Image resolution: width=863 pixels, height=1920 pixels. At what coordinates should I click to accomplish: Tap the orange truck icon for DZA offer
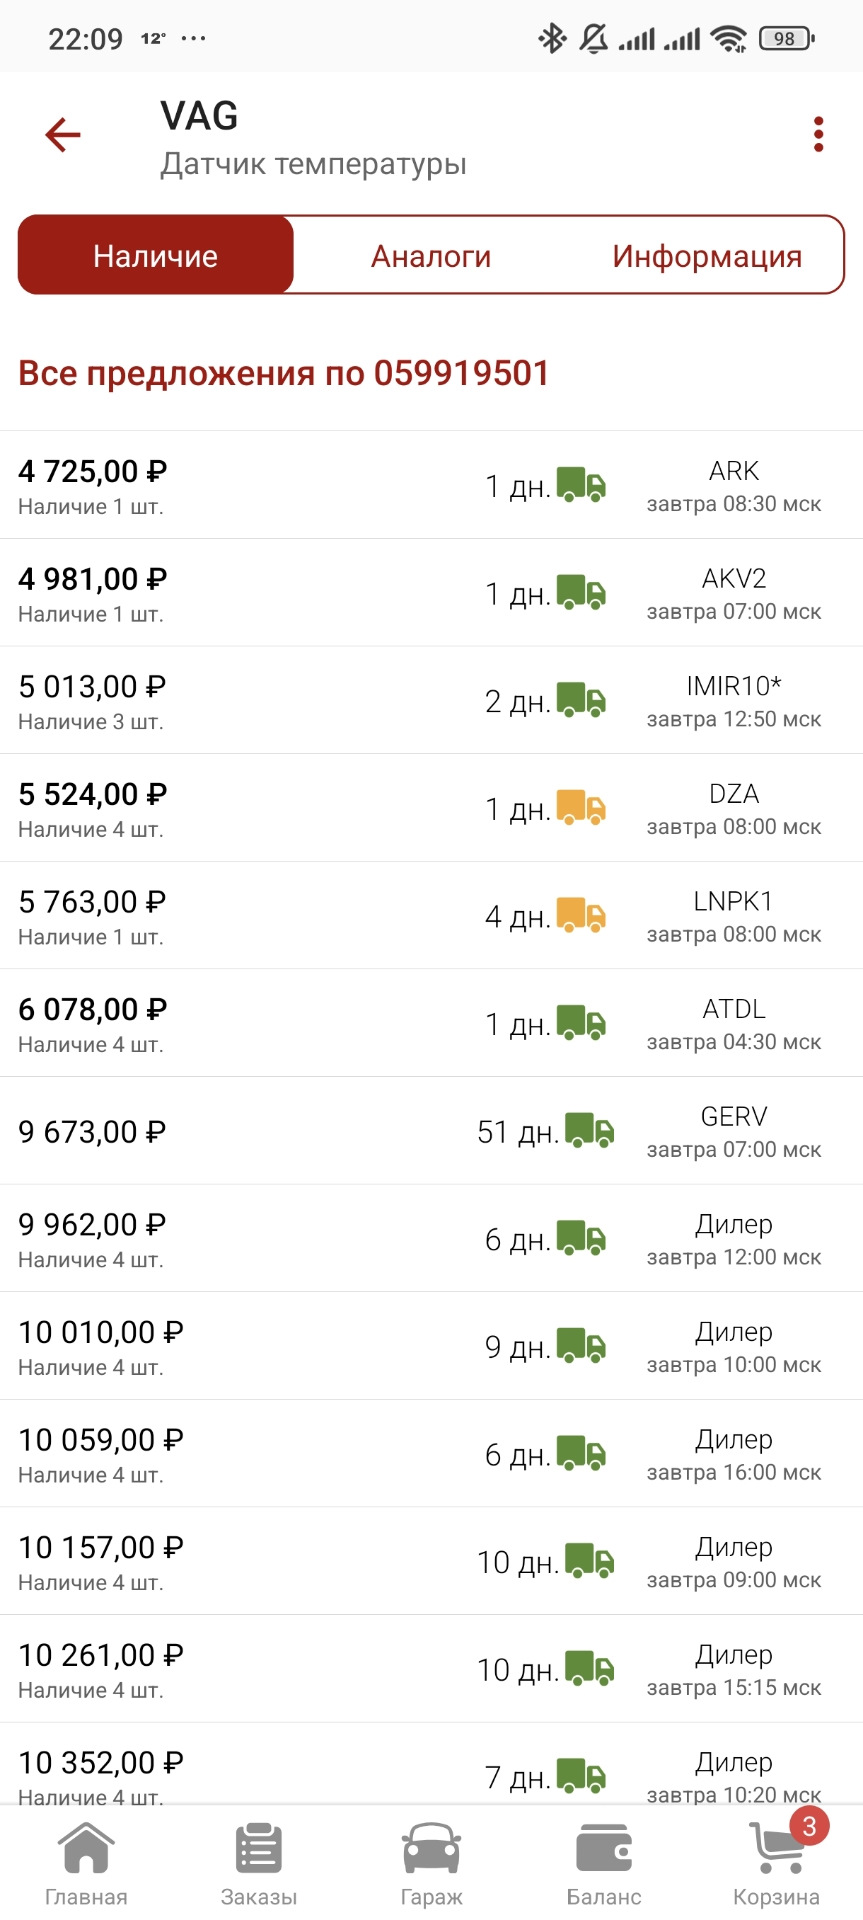581,808
